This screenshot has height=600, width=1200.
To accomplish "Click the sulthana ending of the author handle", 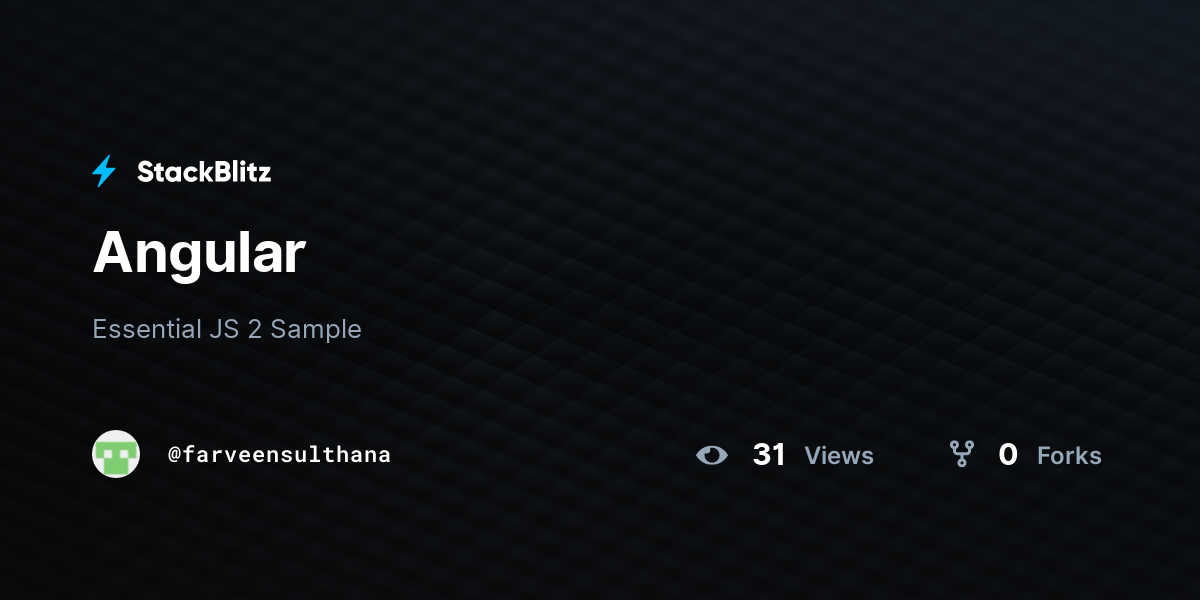I will tap(340, 455).
